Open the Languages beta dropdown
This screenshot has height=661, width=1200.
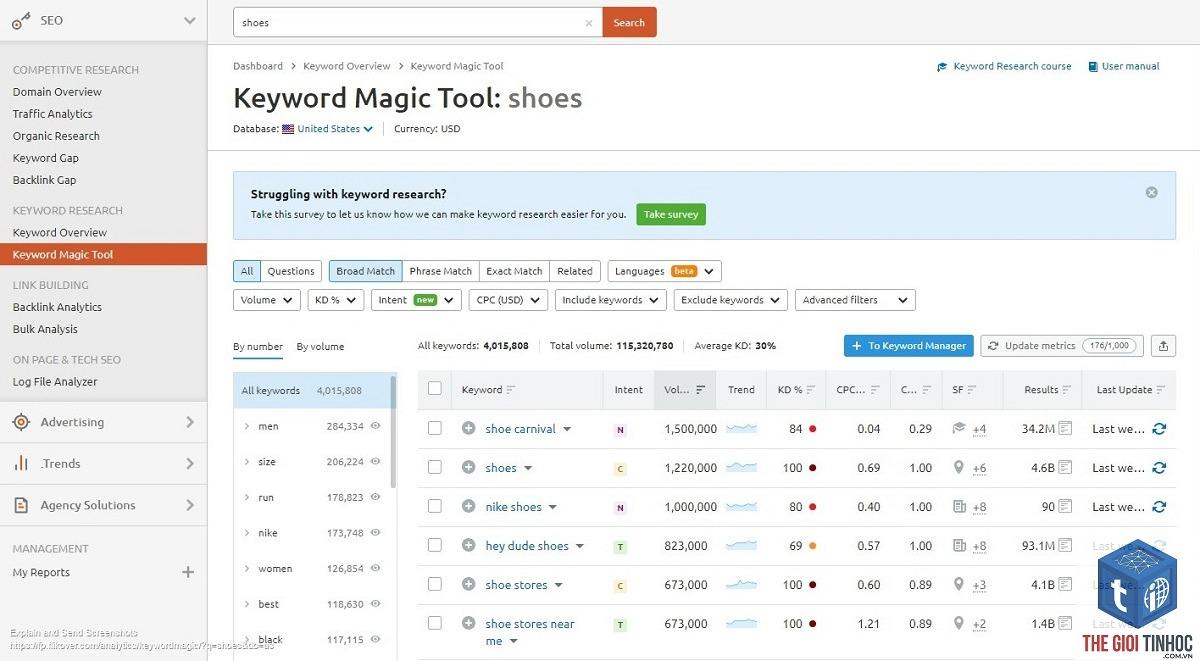665,271
